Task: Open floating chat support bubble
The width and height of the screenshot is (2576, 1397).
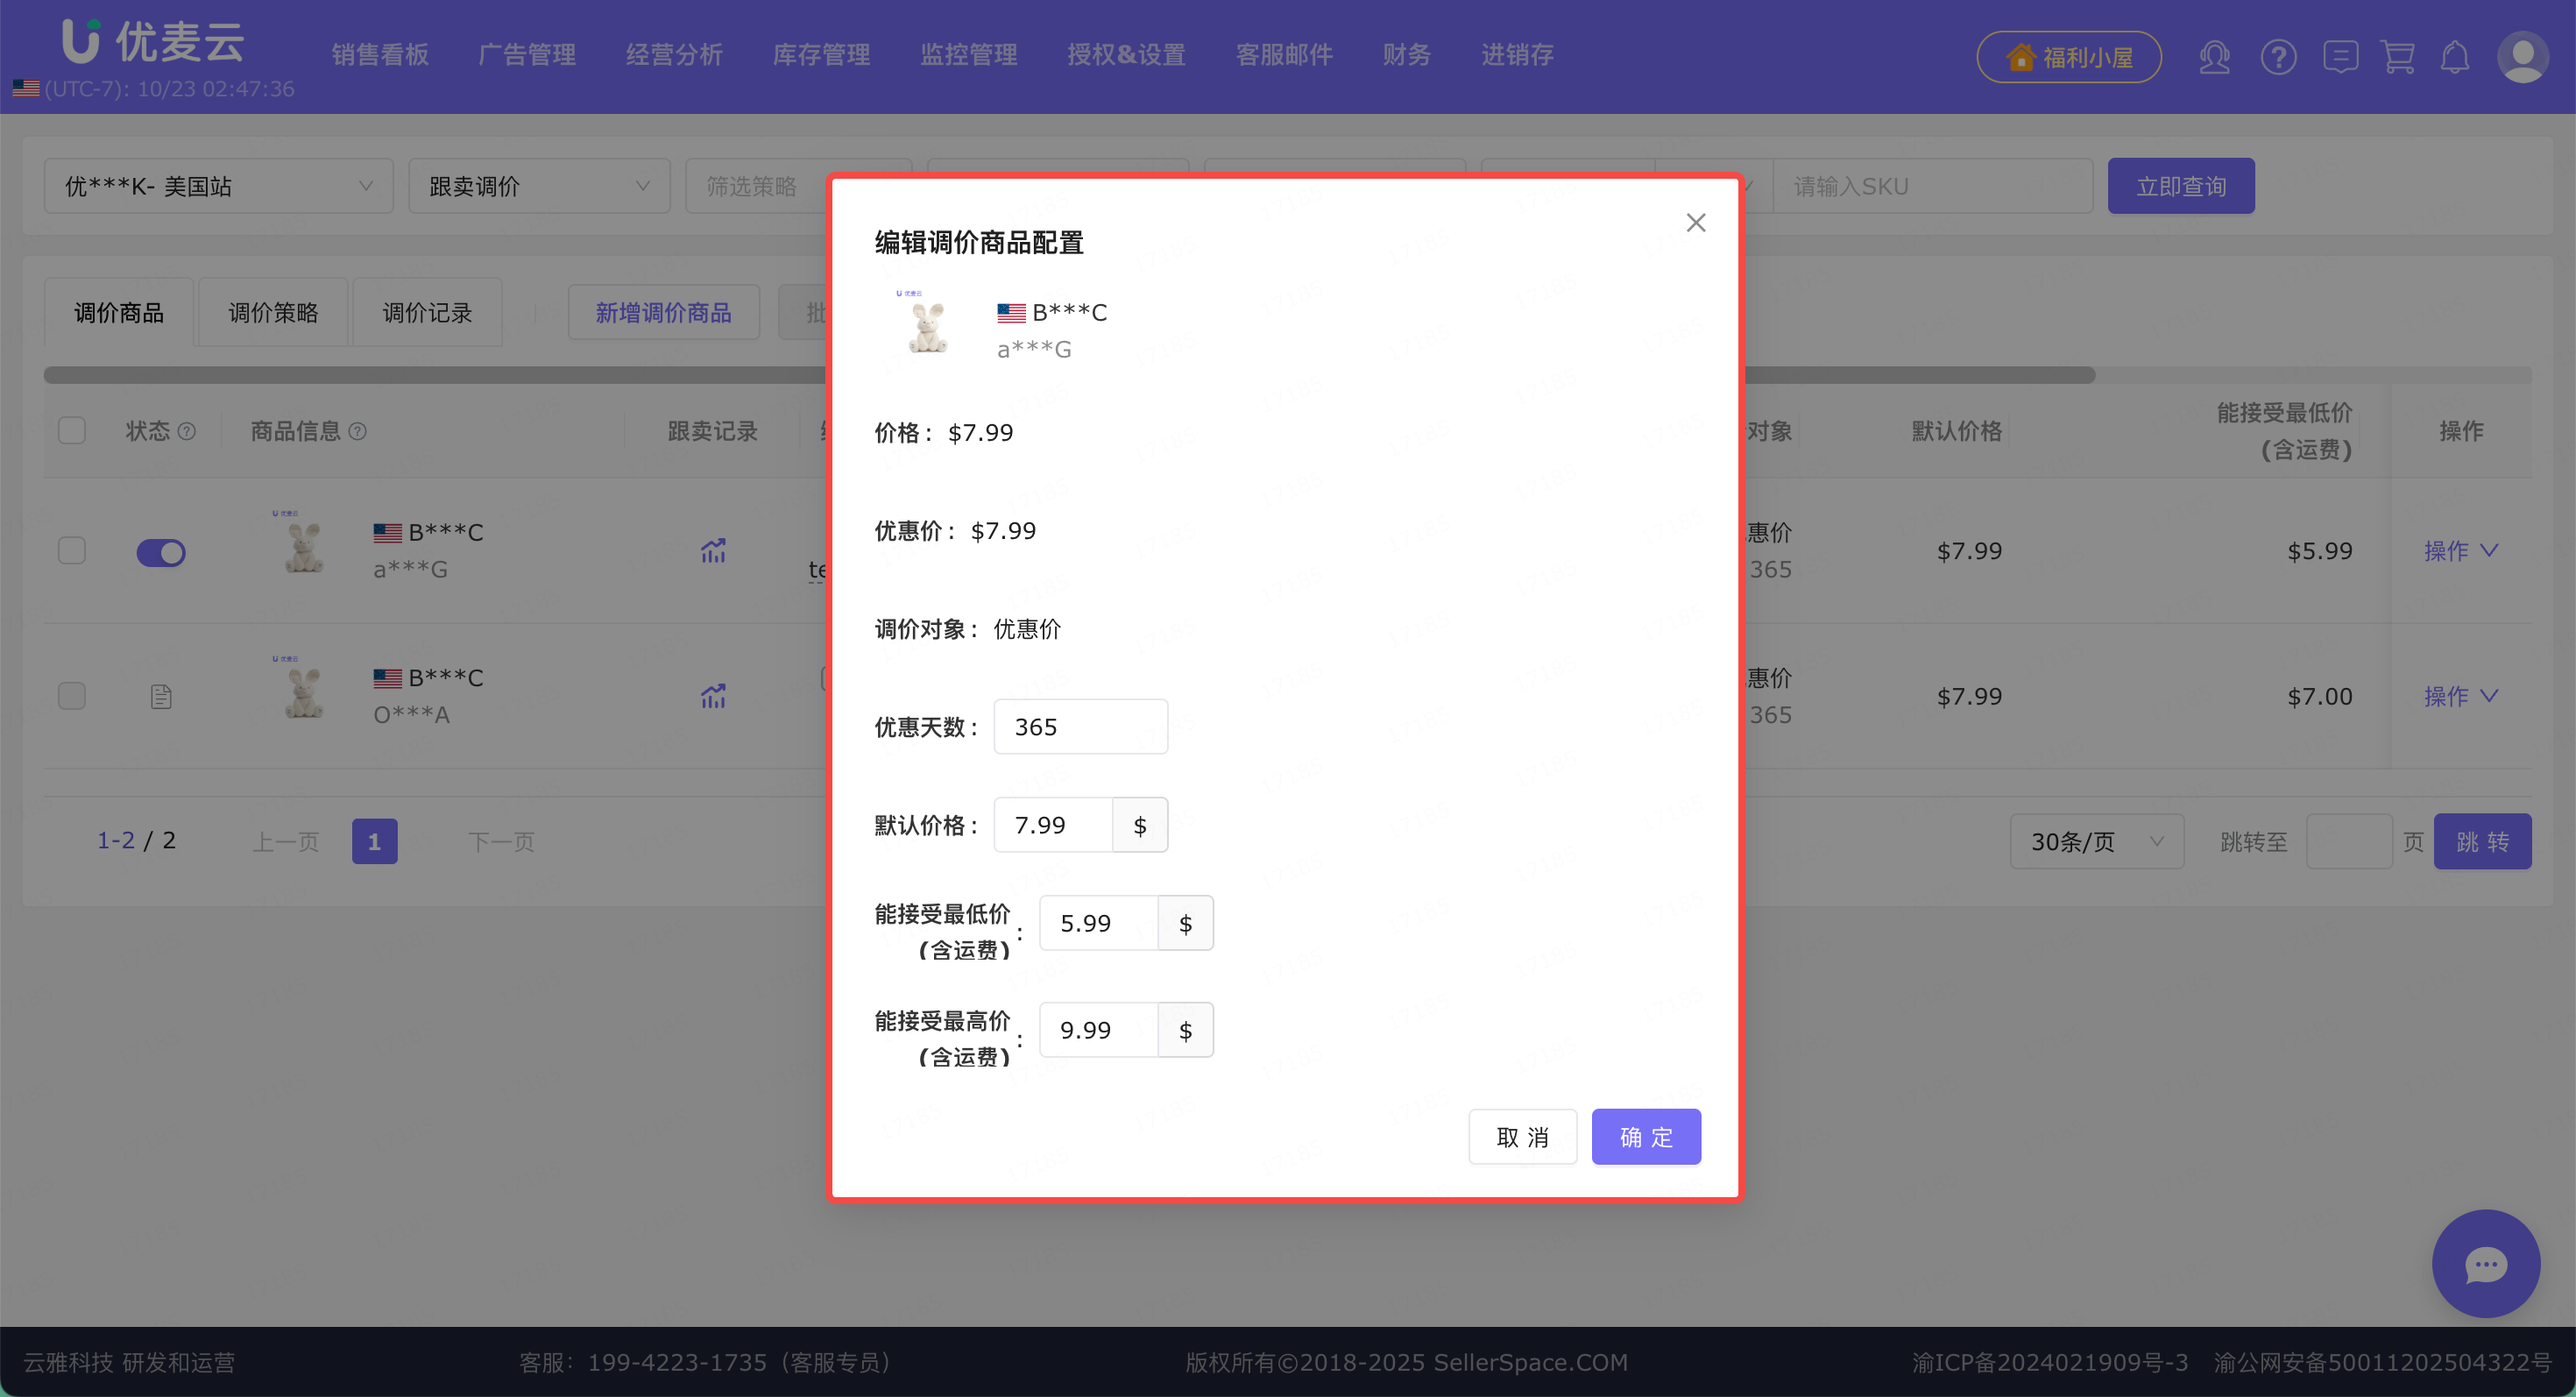Action: (2485, 1263)
